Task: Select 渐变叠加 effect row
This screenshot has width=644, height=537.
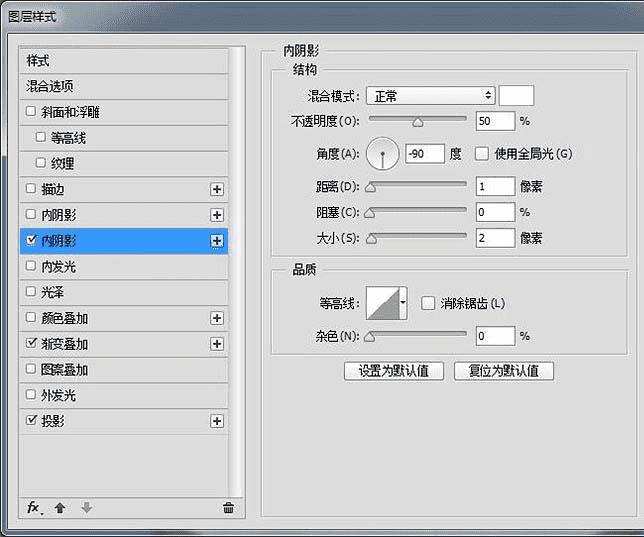Action: click(123, 344)
